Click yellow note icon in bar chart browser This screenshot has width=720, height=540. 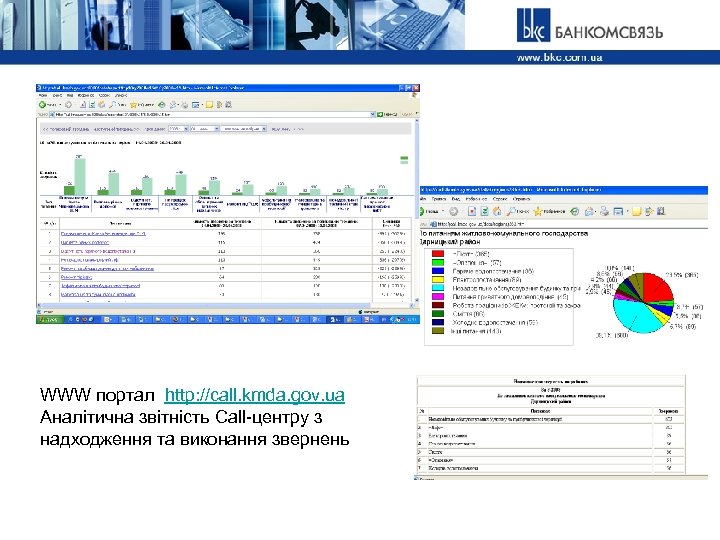(x=209, y=105)
